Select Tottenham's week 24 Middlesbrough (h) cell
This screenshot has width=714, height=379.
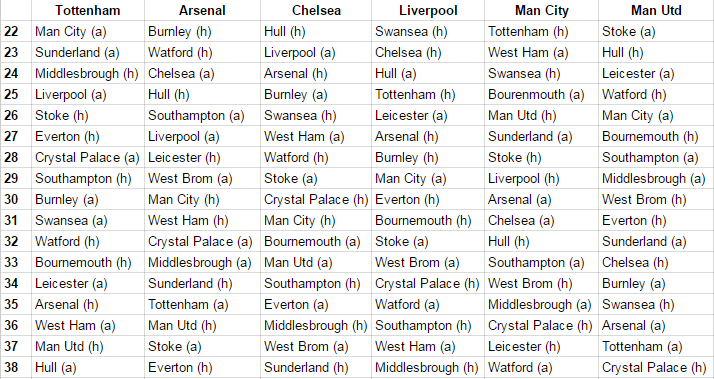point(88,73)
